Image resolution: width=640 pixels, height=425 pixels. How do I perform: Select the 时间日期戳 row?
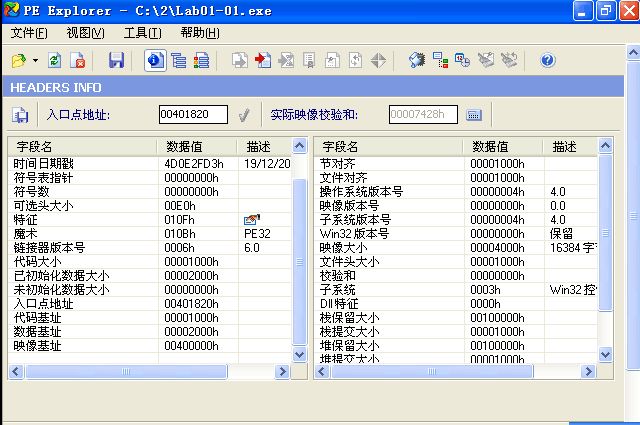pyautogui.click(x=150, y=164)
